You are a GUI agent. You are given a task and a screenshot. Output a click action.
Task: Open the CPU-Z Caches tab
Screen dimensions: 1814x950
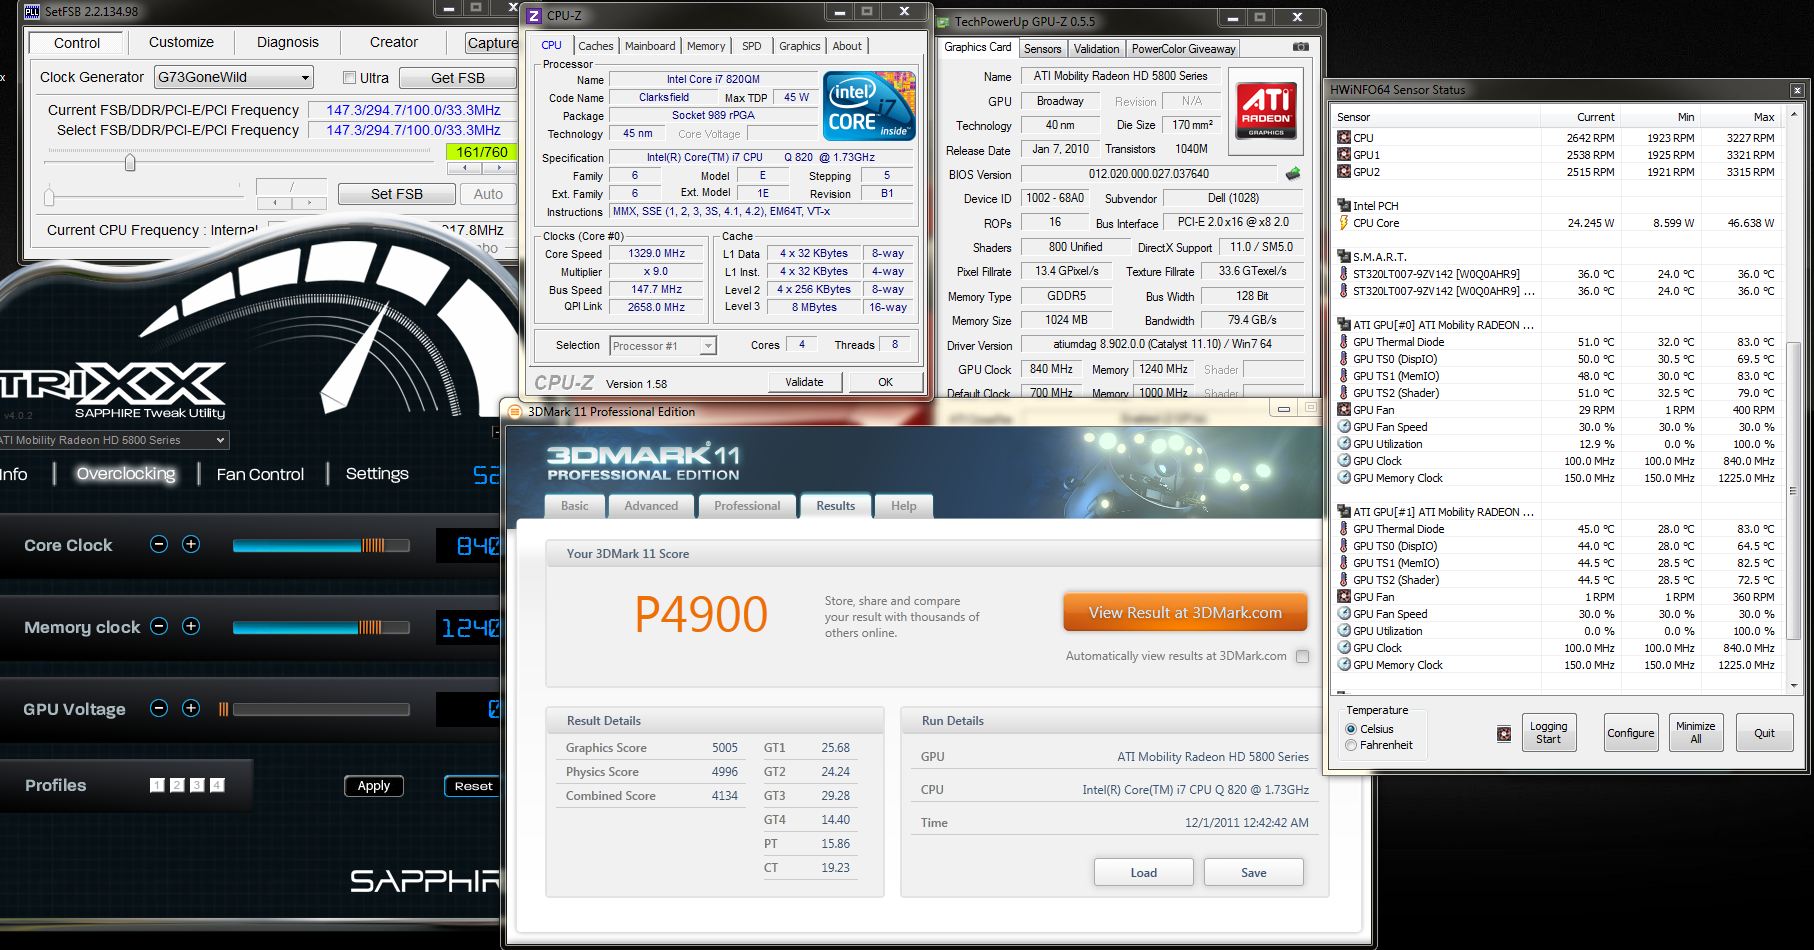click(x=596, y=46)
